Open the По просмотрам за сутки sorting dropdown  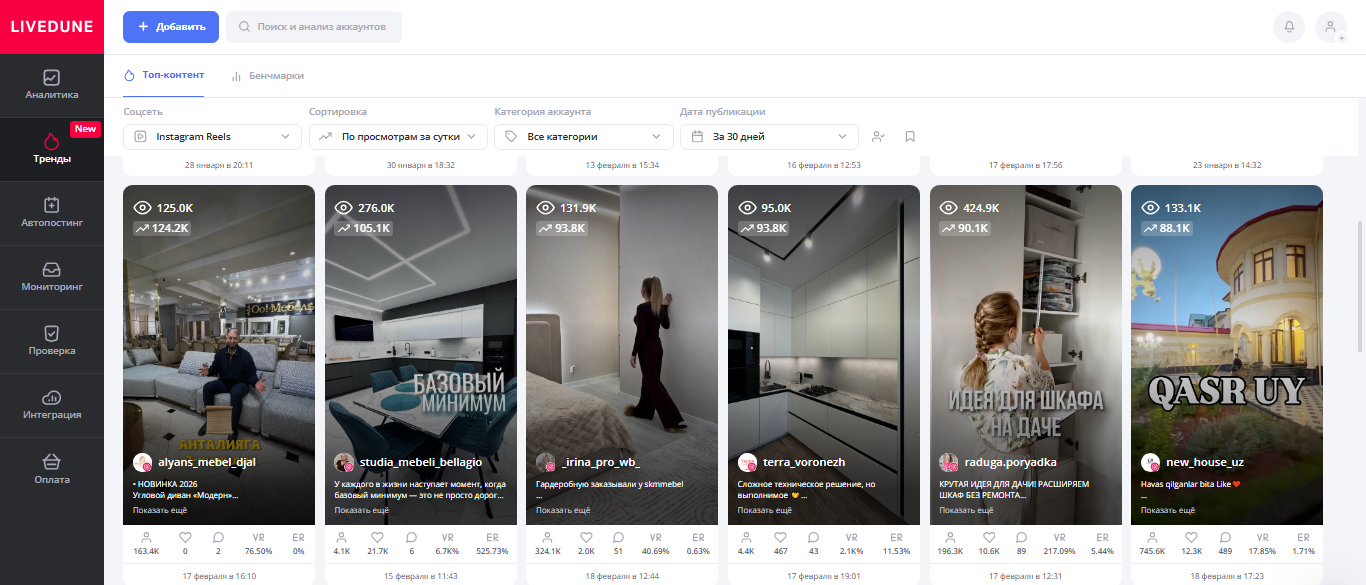398,137
